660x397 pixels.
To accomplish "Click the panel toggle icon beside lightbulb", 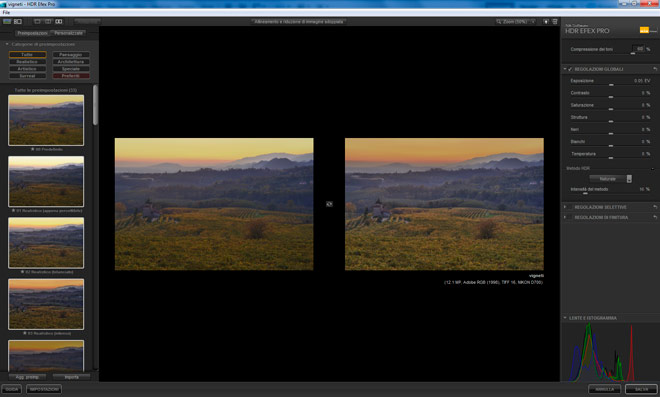I will pyautogui.click(x=555, y=21).
